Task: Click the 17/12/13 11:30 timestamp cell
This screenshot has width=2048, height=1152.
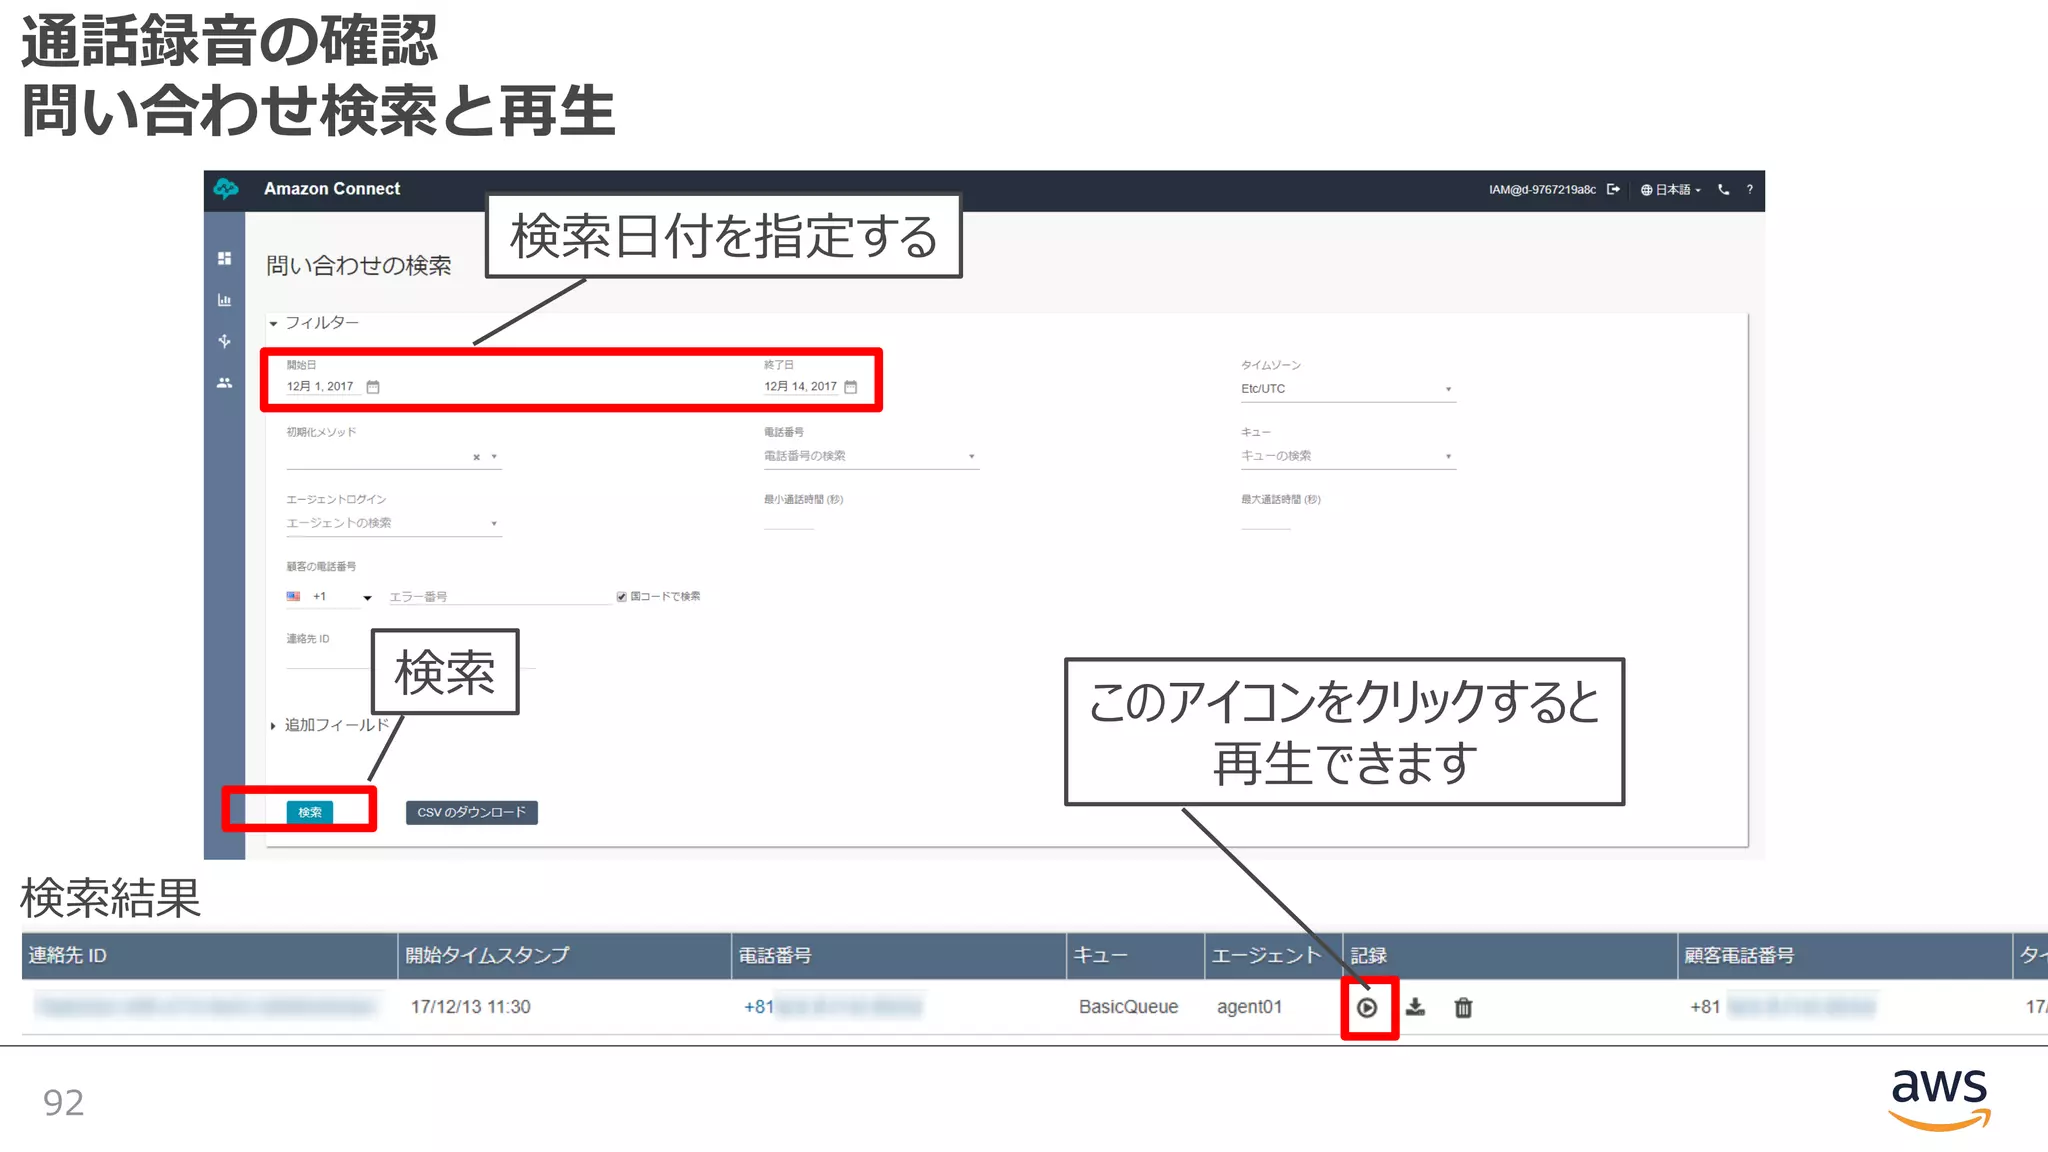Action: 470,1007
